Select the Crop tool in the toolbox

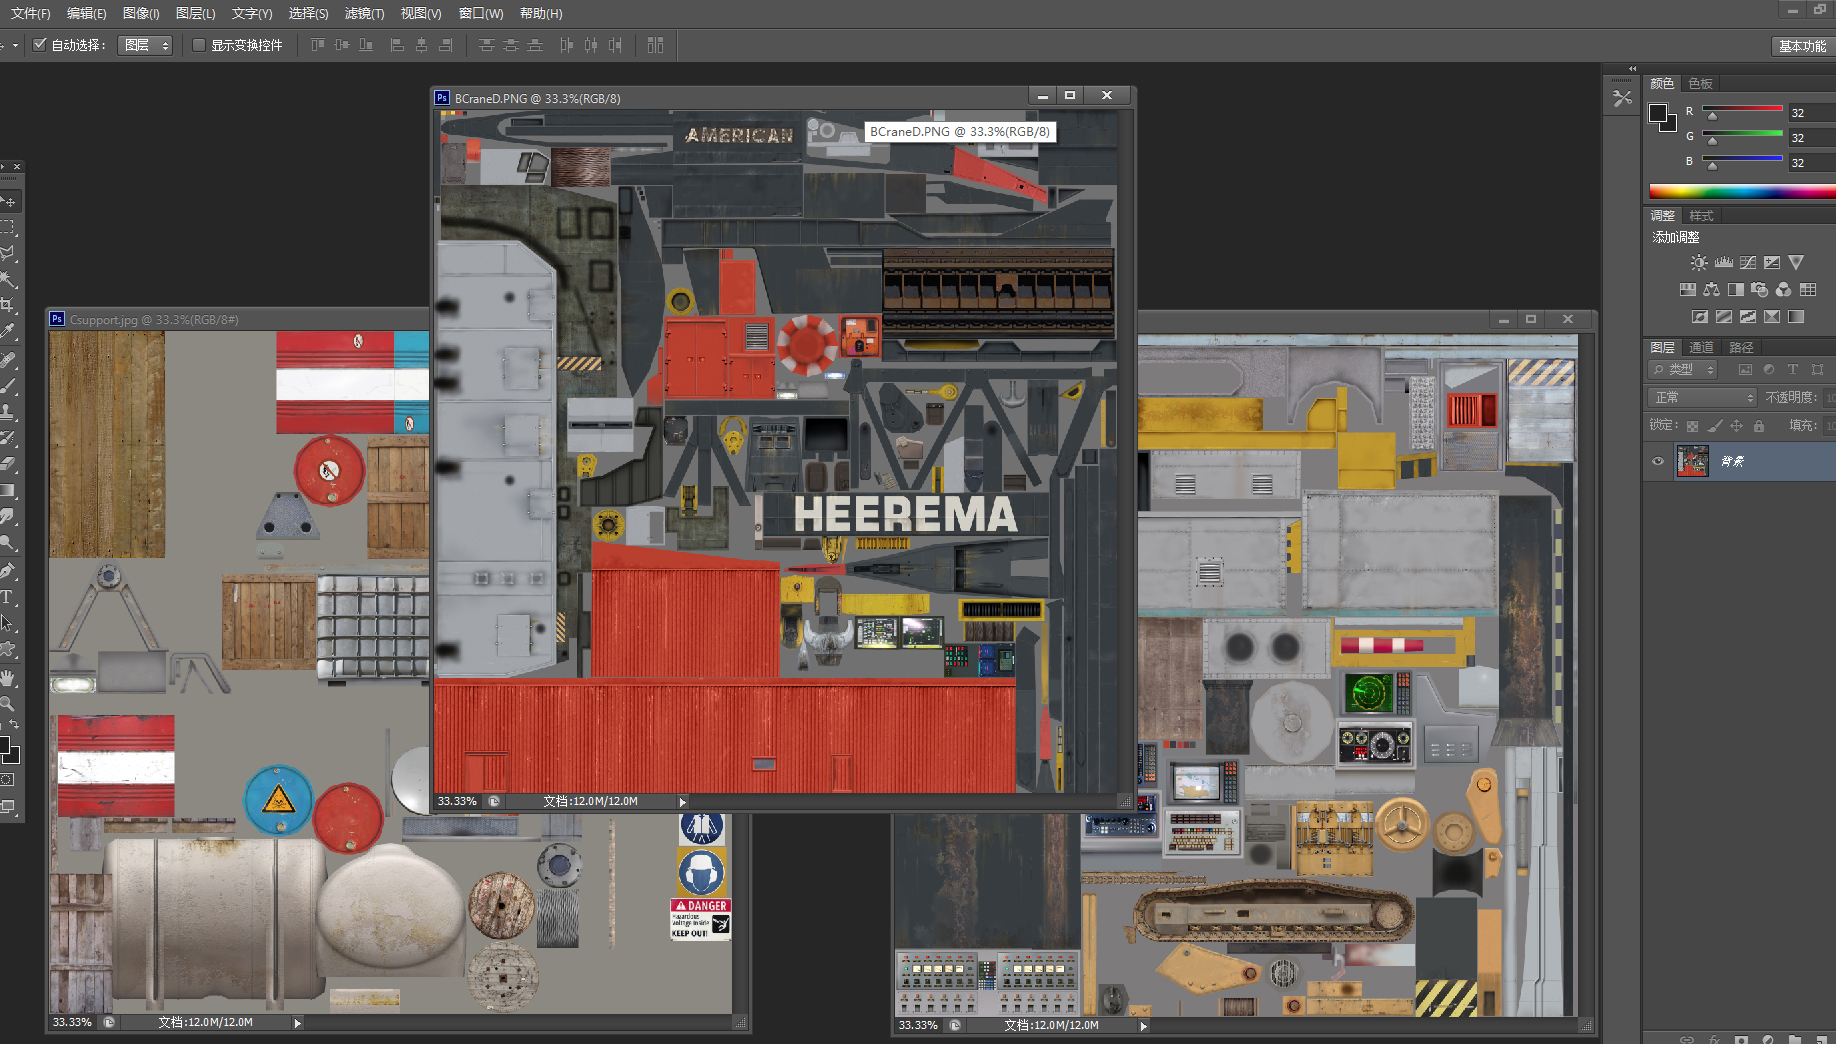(x=7, y=305)
